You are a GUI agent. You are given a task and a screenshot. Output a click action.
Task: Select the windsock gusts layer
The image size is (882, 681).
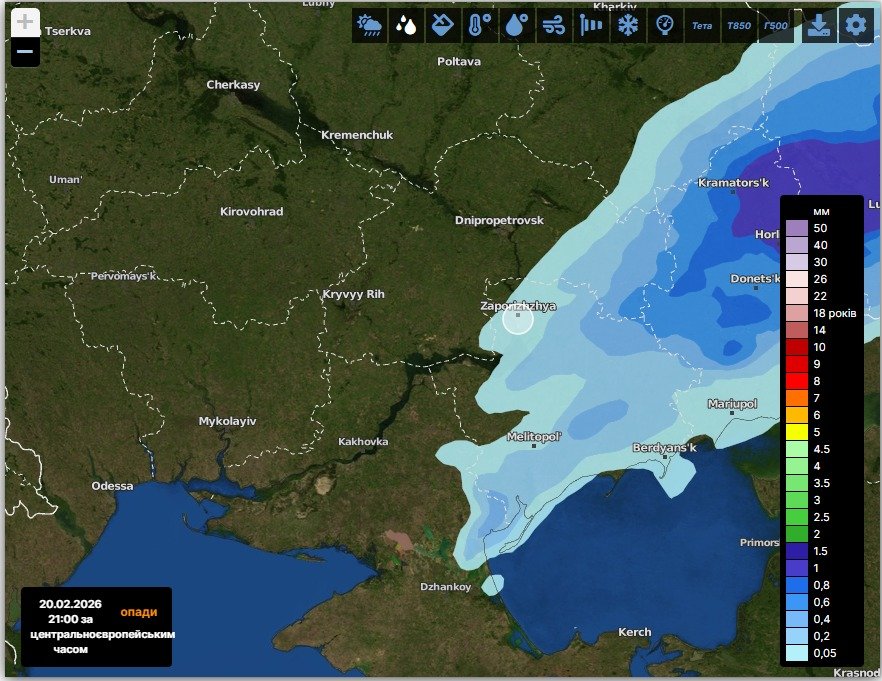pyautogui.click(x=590, y=26)
